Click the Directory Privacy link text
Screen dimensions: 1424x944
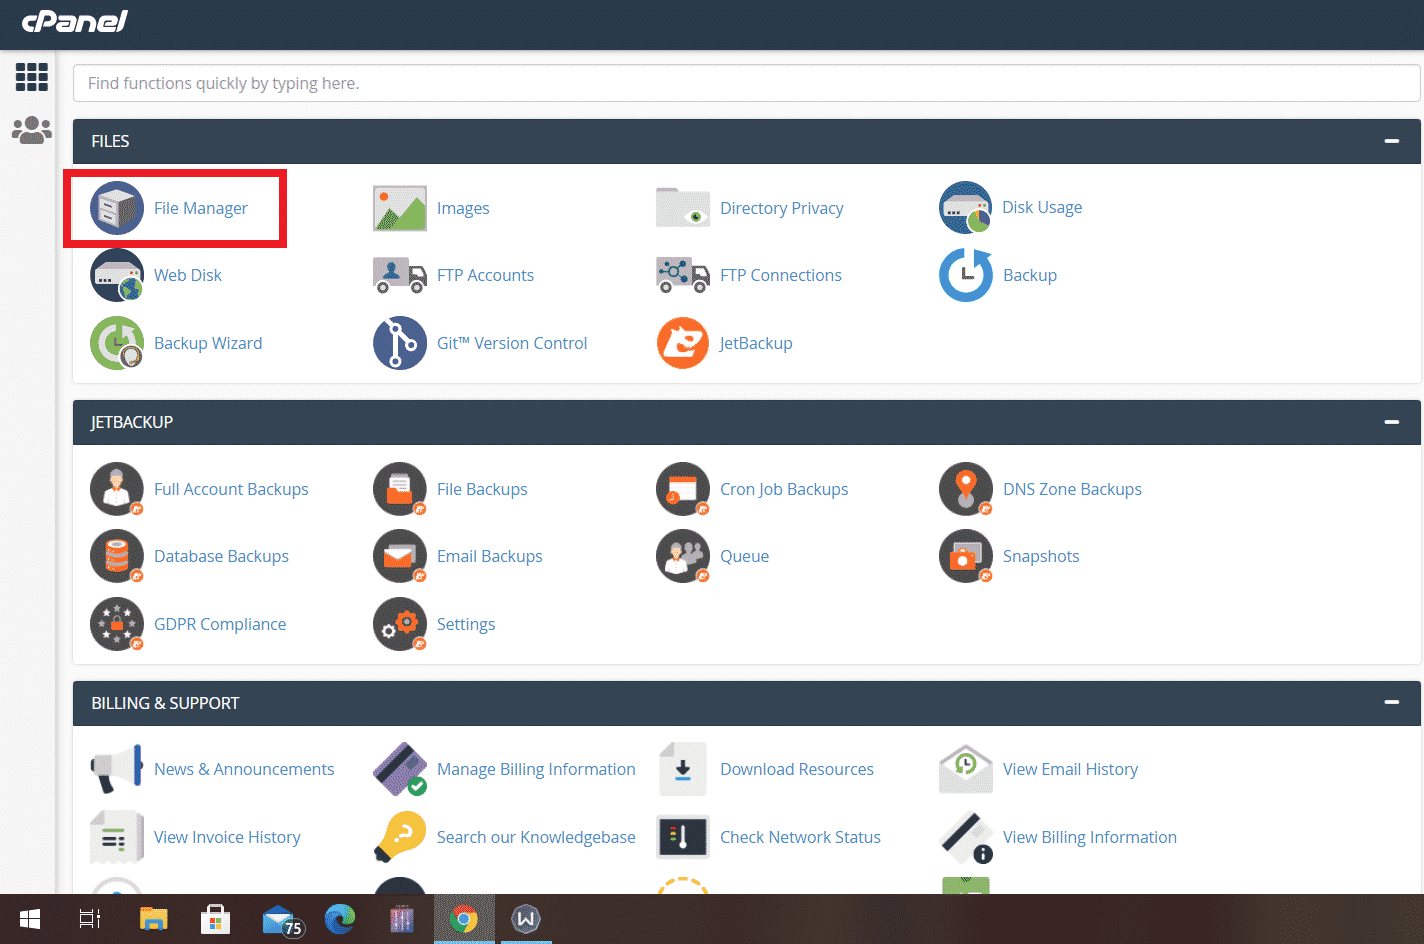(782, 208)
